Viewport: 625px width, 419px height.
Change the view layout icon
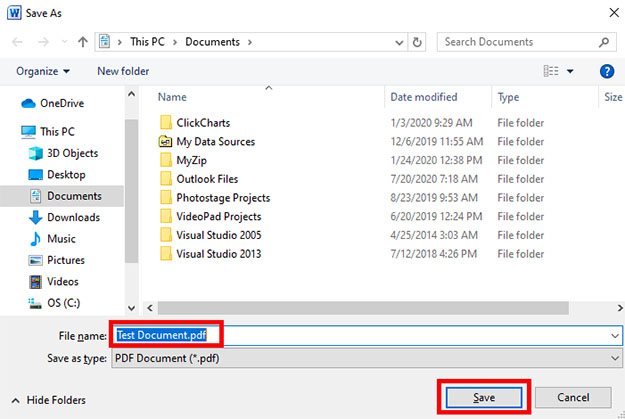pyautogui.click(x=551, y=71)
